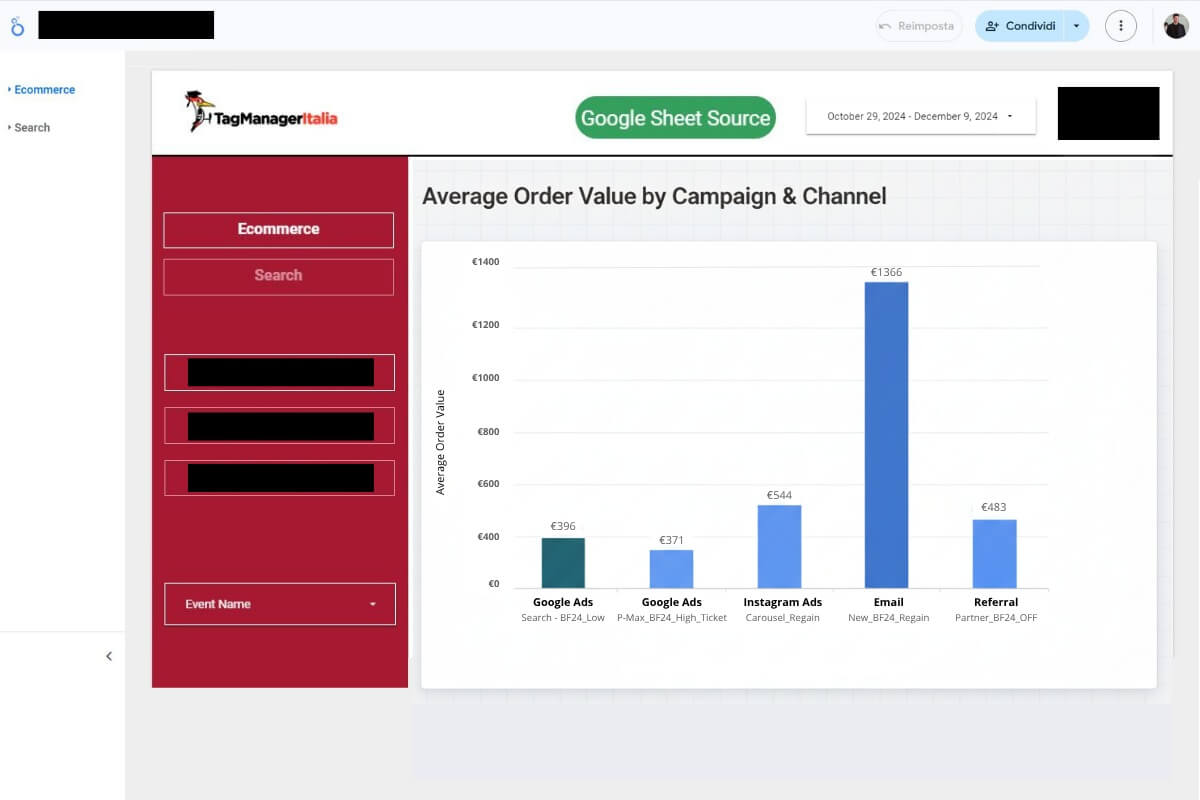Expand the Search section arrow
The image size is (1200, 800).
(x=8, y=127)
